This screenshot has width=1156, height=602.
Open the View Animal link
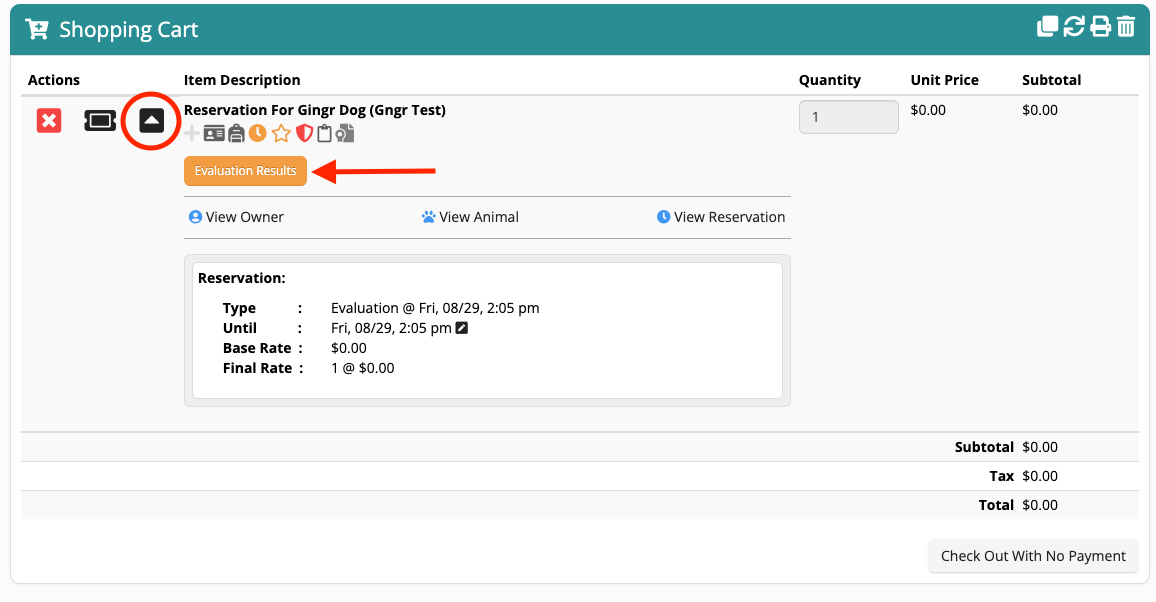[x=470, y=217]
